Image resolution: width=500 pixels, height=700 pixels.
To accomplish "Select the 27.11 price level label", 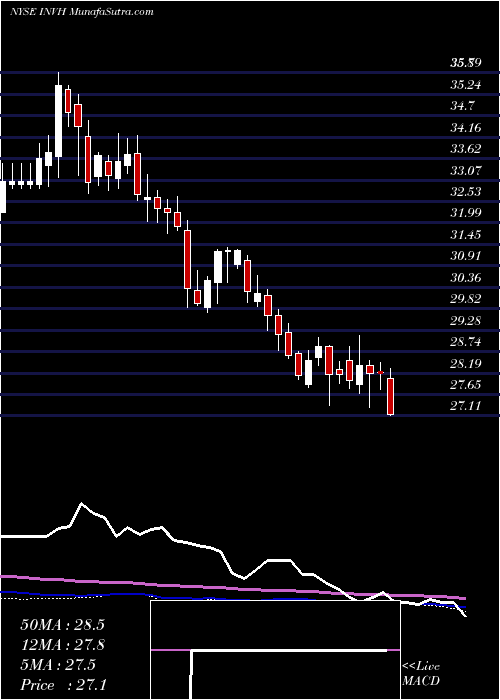I will tap(466, 406).
